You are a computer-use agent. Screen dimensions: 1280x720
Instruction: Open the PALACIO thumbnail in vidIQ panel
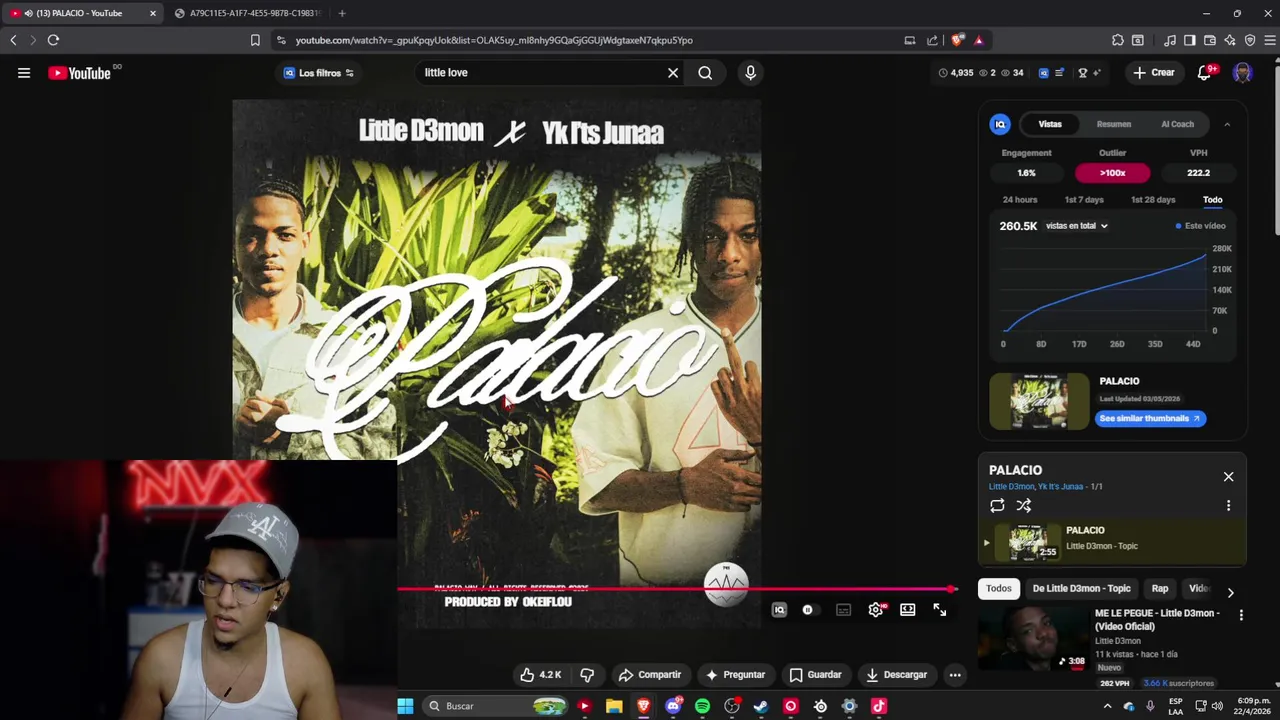[1039, 401]
